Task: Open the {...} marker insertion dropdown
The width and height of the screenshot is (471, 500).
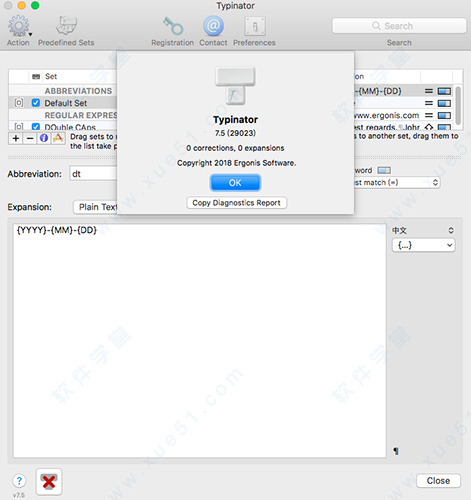Action: pos(424,245)
